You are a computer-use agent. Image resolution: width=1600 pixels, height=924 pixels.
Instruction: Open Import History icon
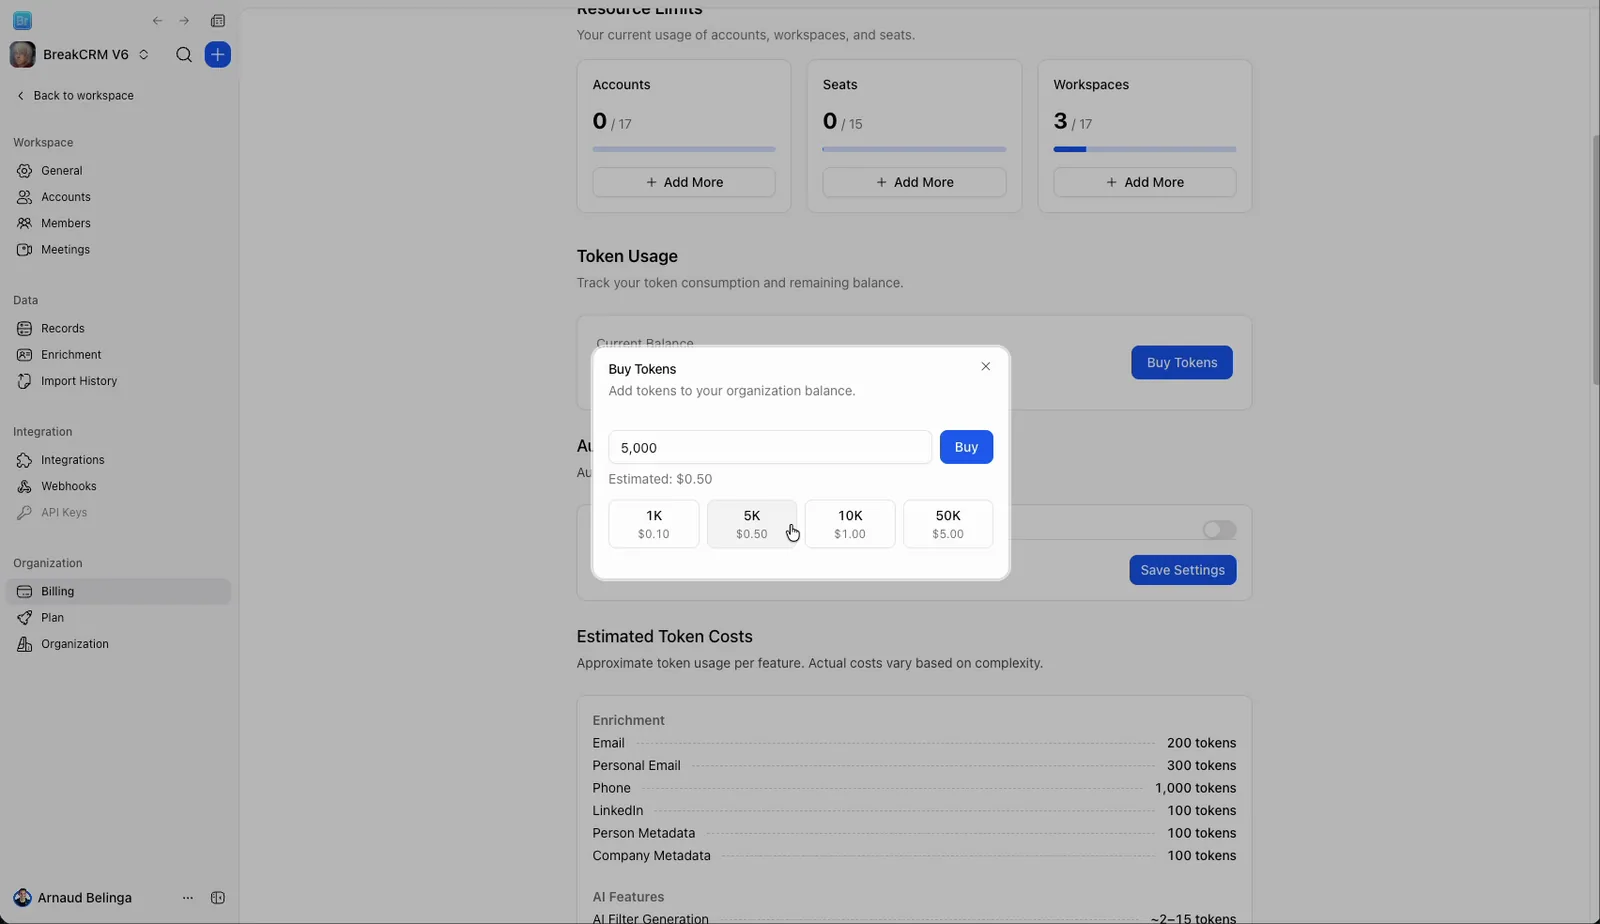24,381
